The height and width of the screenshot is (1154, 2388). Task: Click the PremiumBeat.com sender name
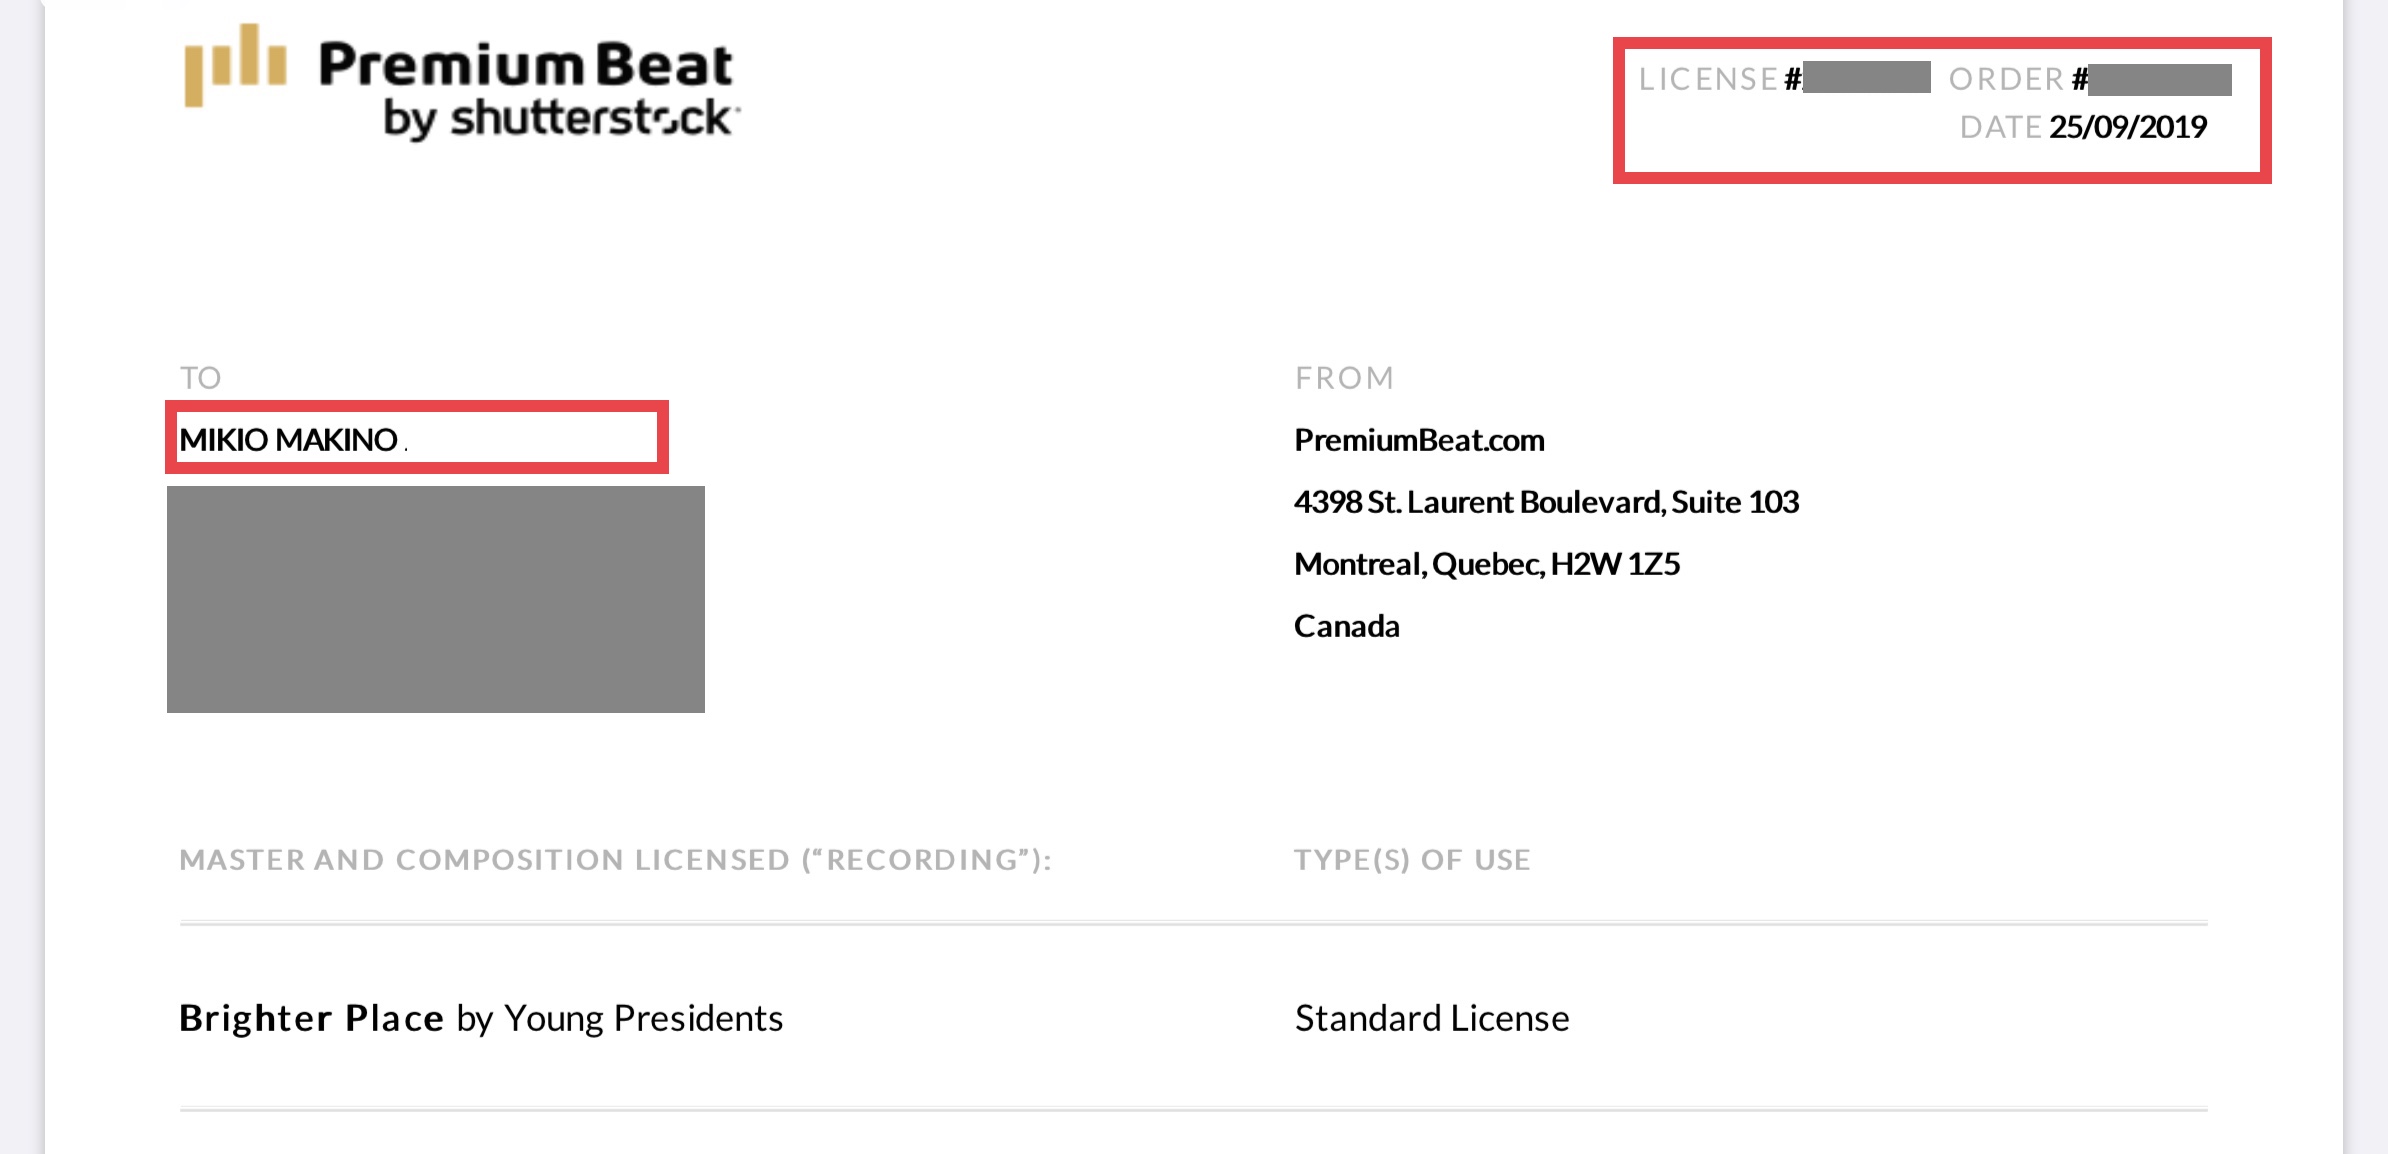(x=1419, y=440)
